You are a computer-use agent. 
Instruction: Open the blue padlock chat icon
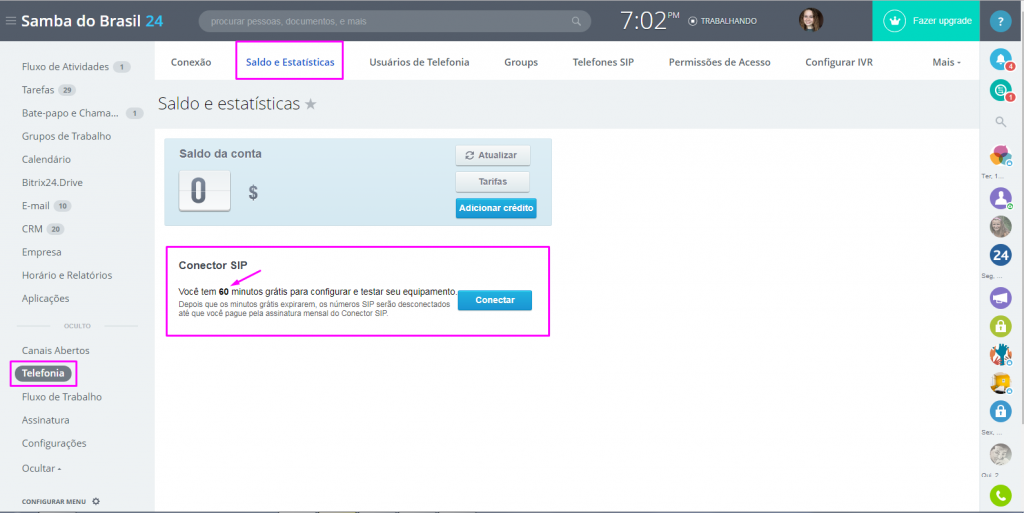pos(1000,411)
